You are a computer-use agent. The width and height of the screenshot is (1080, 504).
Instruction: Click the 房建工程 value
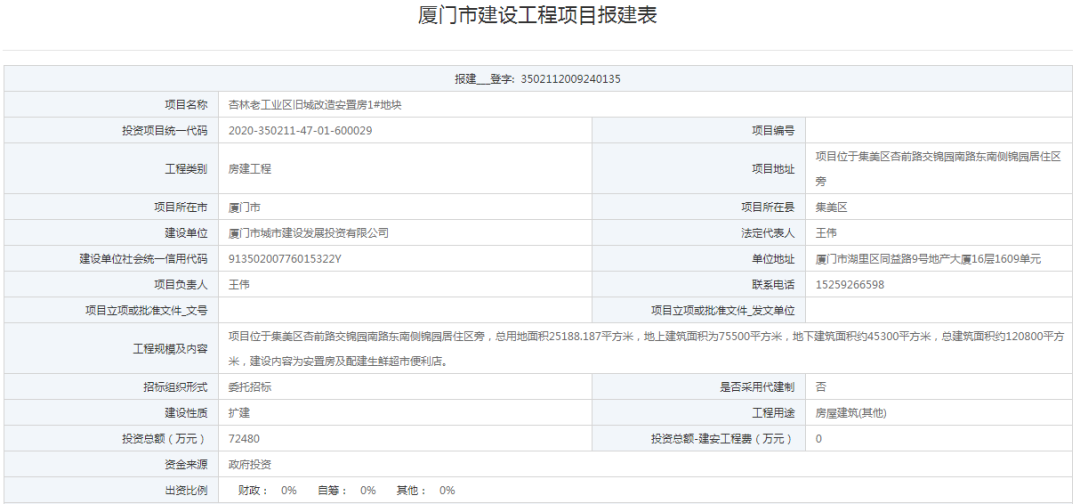coord(250,169)
